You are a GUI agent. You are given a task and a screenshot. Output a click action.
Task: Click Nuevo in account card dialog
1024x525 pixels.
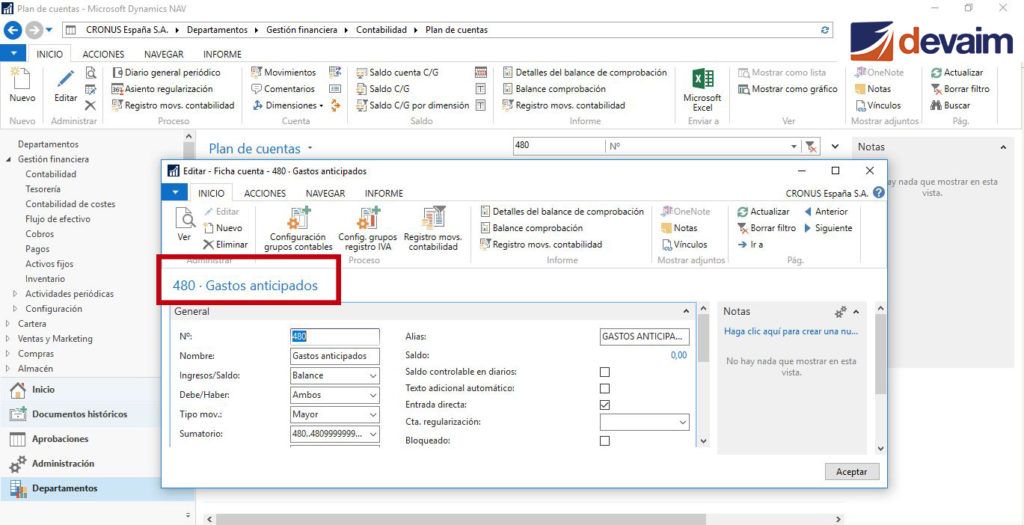point(223,228)
